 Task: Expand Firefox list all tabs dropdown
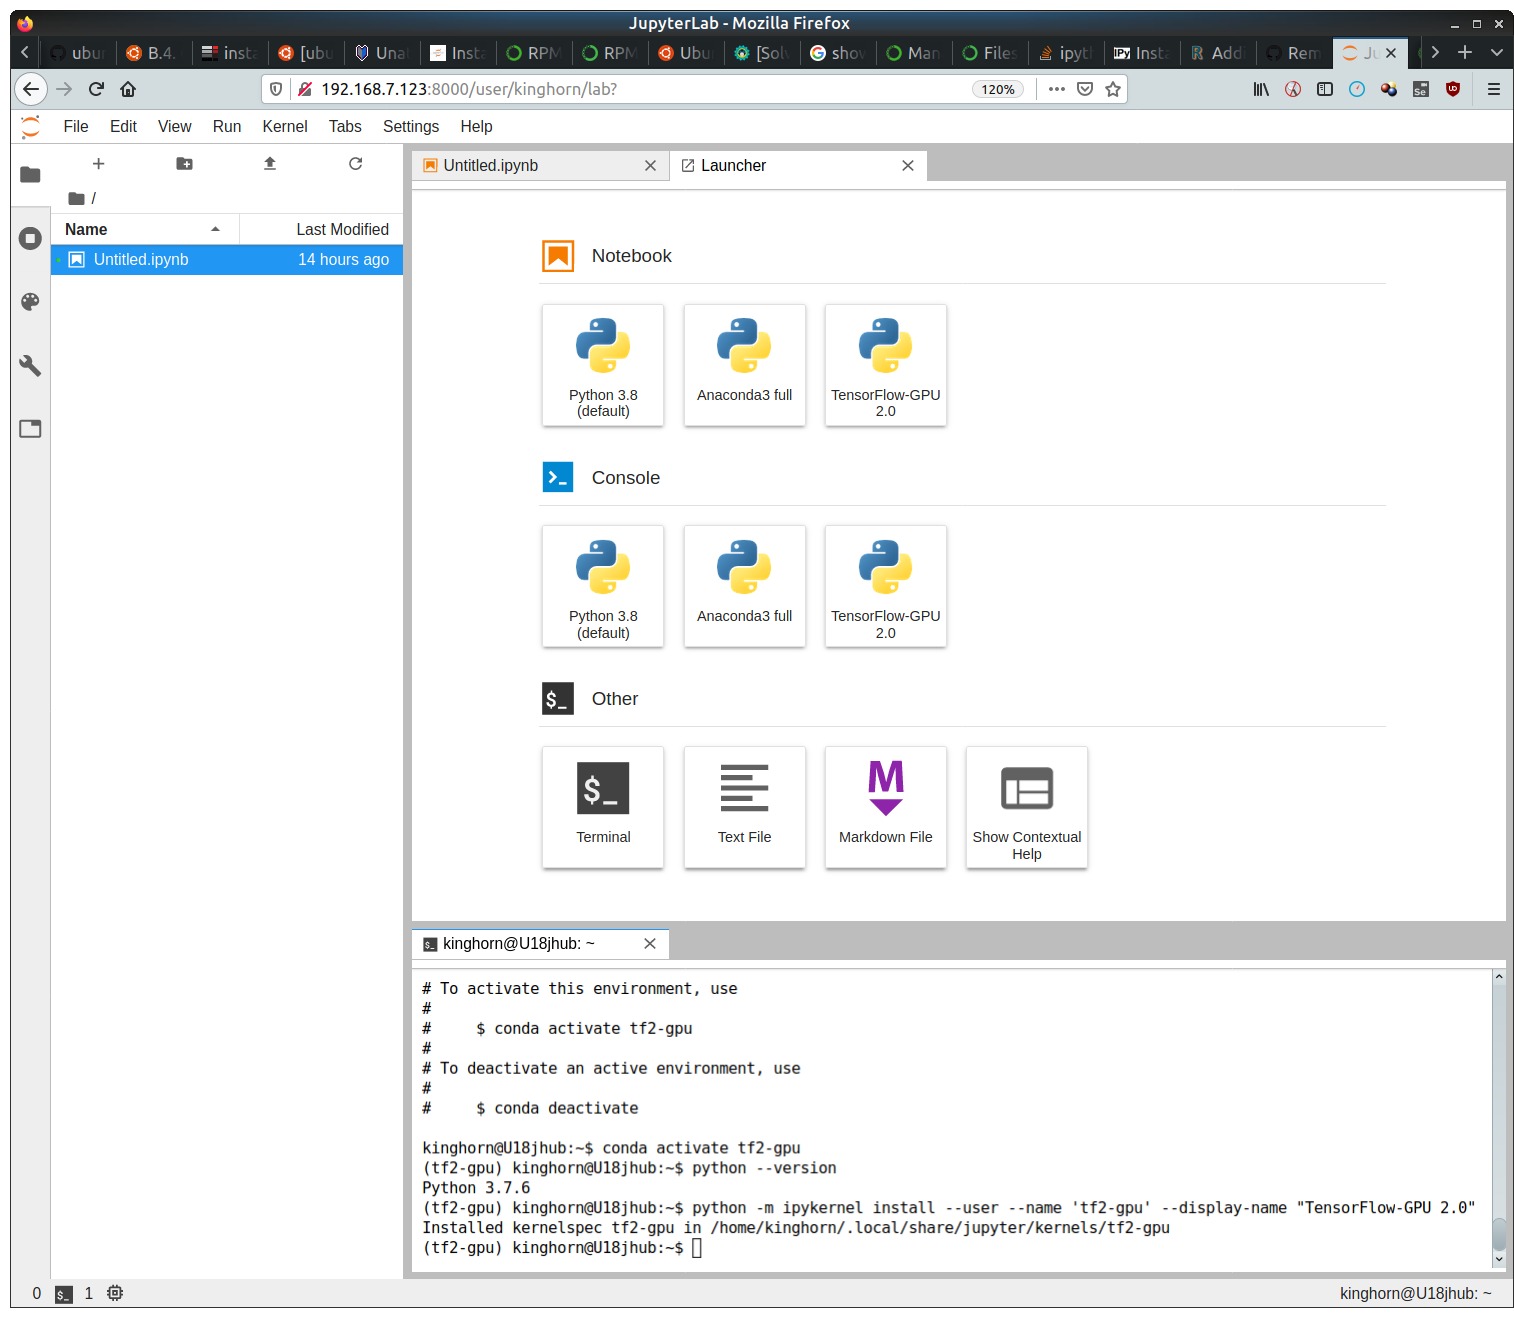pyautogui.click(x=1496, y=53)
